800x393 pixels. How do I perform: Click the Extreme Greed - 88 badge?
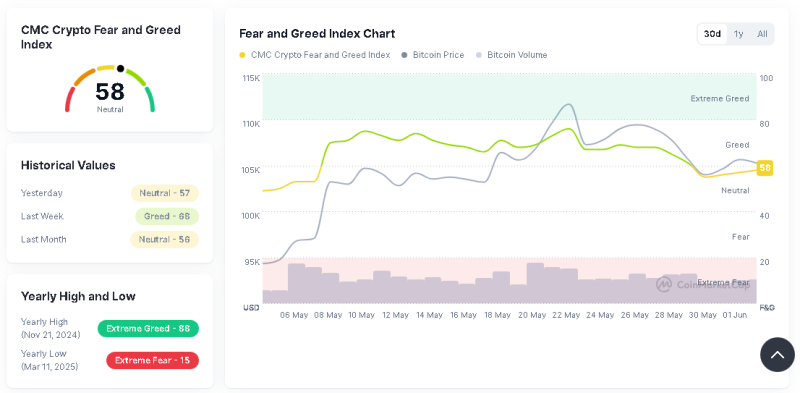click(x=148, y=329)
